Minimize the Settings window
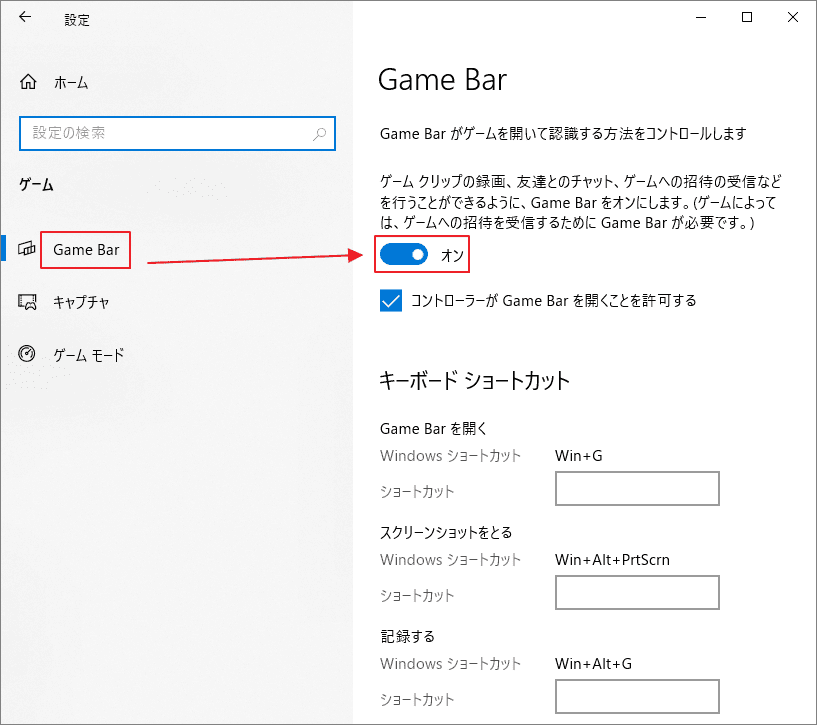 pos(700,17)
